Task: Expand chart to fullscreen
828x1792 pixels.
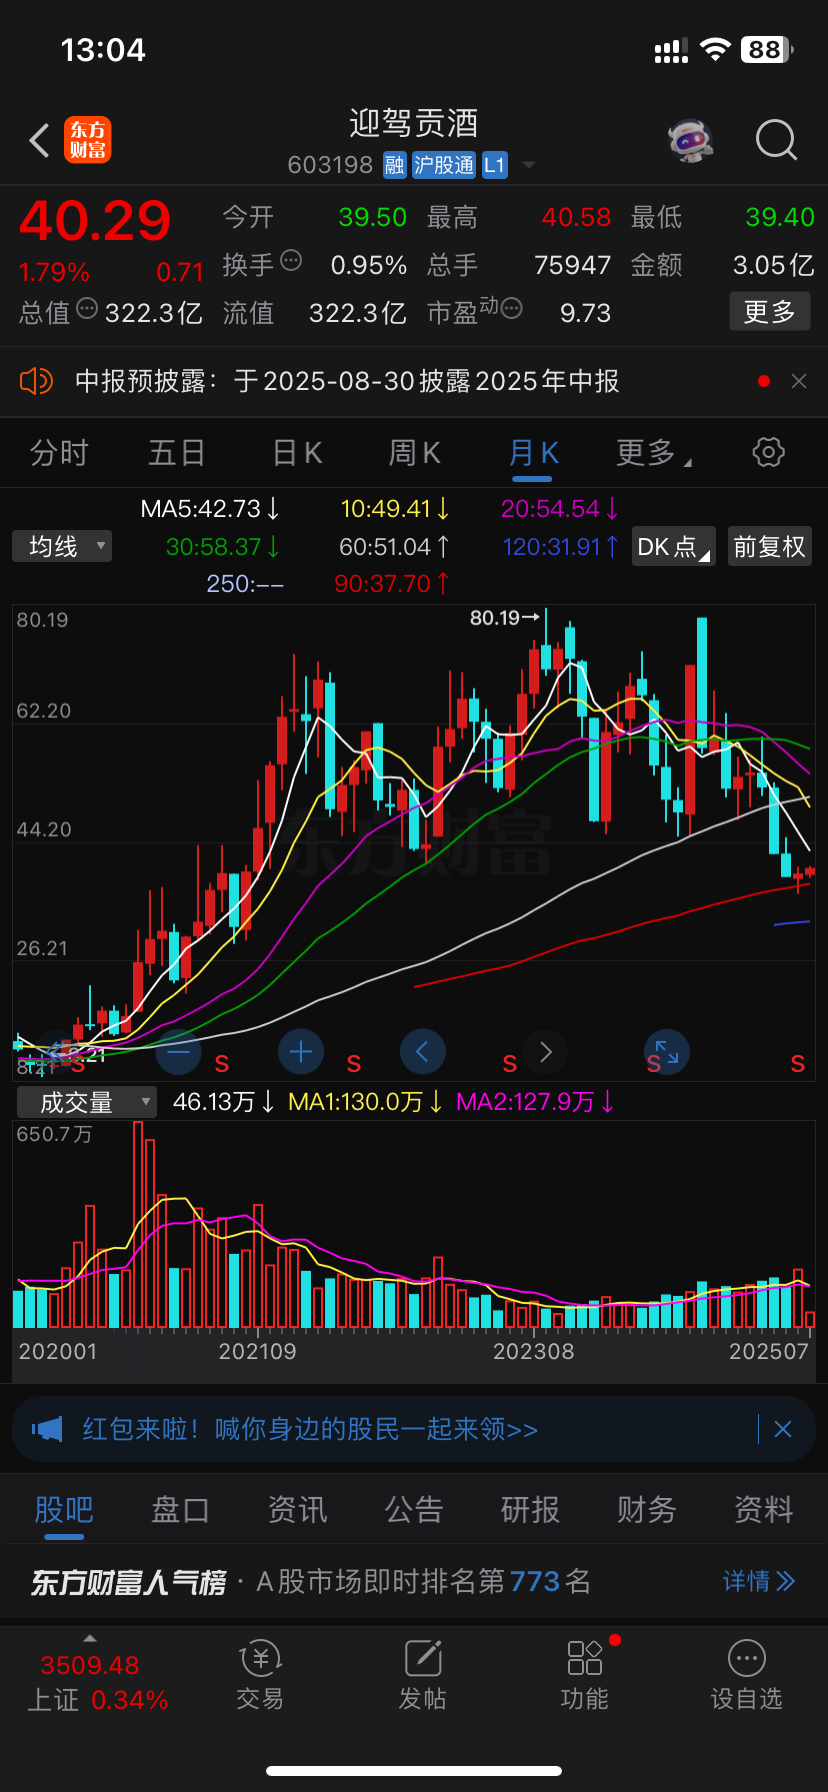Action: pos(667,1052)
